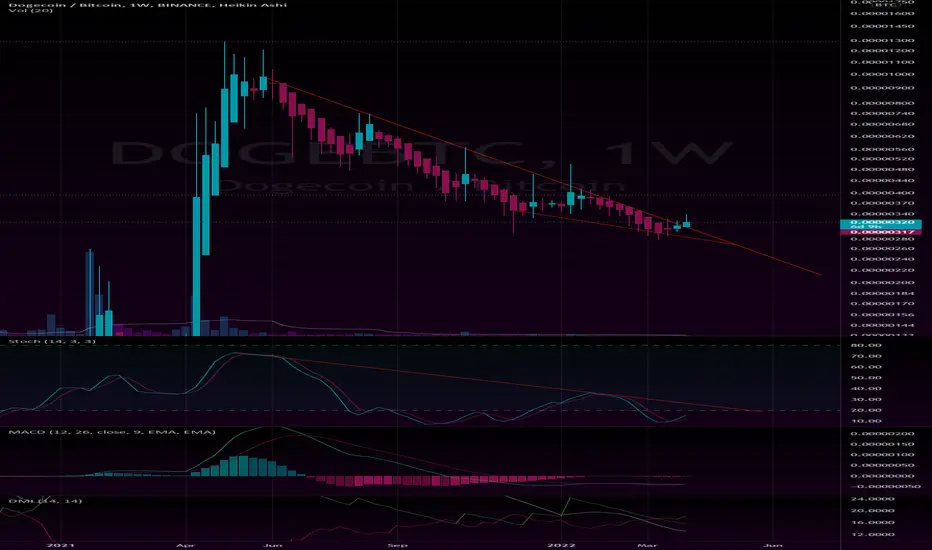Click the 0.00000200 price axis label

click(x=881, y=282)
